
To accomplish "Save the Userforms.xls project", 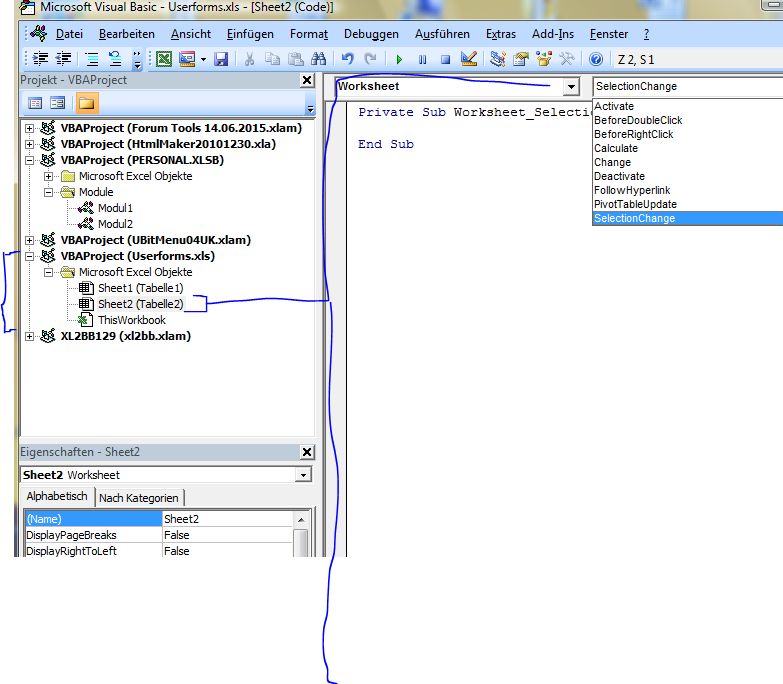I will (221, 59).
